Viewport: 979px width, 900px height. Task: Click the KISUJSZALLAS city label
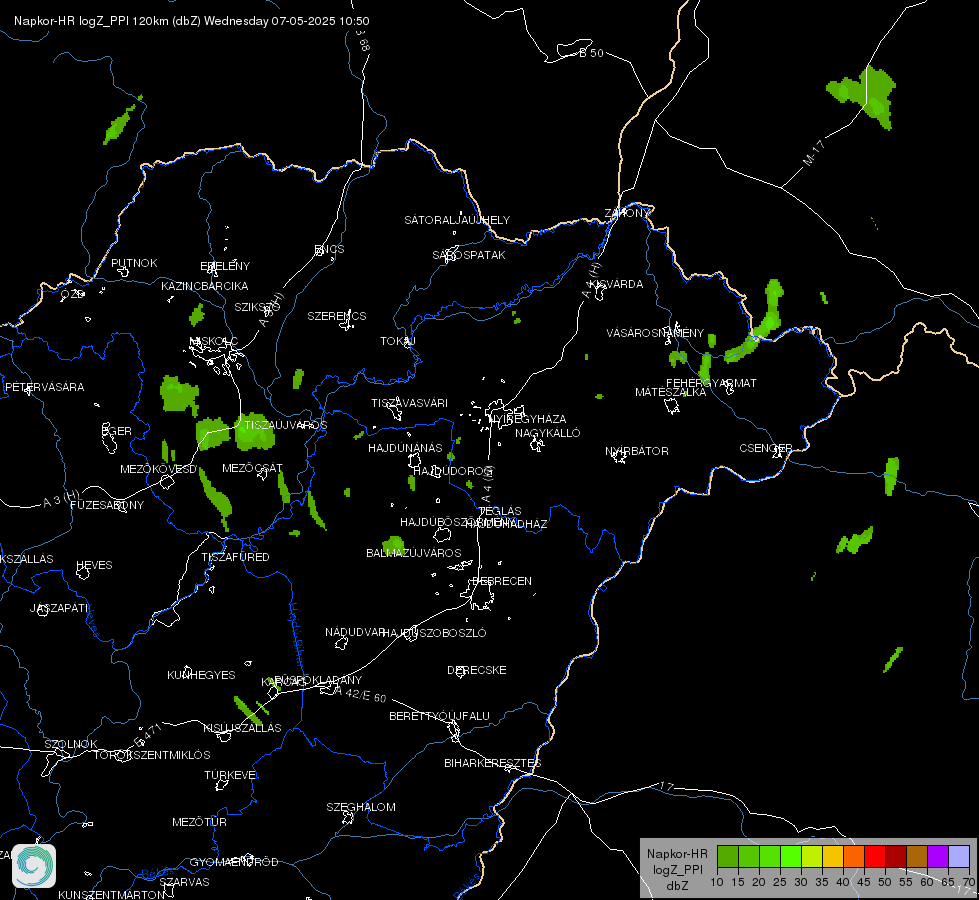tap(242, 728)
